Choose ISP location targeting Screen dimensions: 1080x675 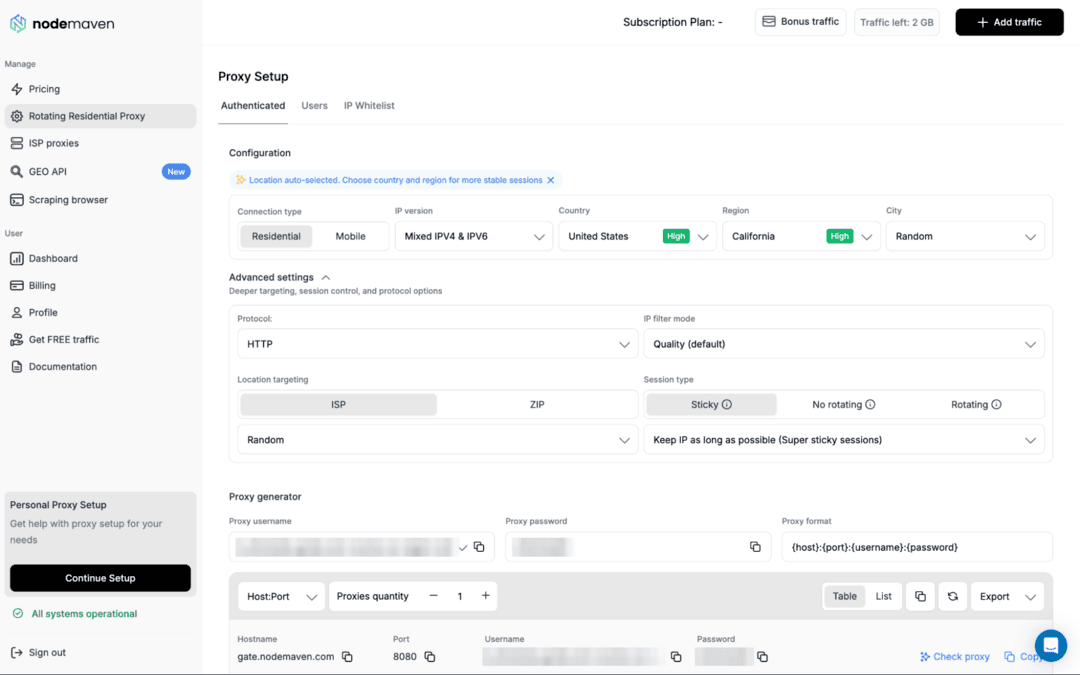(x=338, y=404)
